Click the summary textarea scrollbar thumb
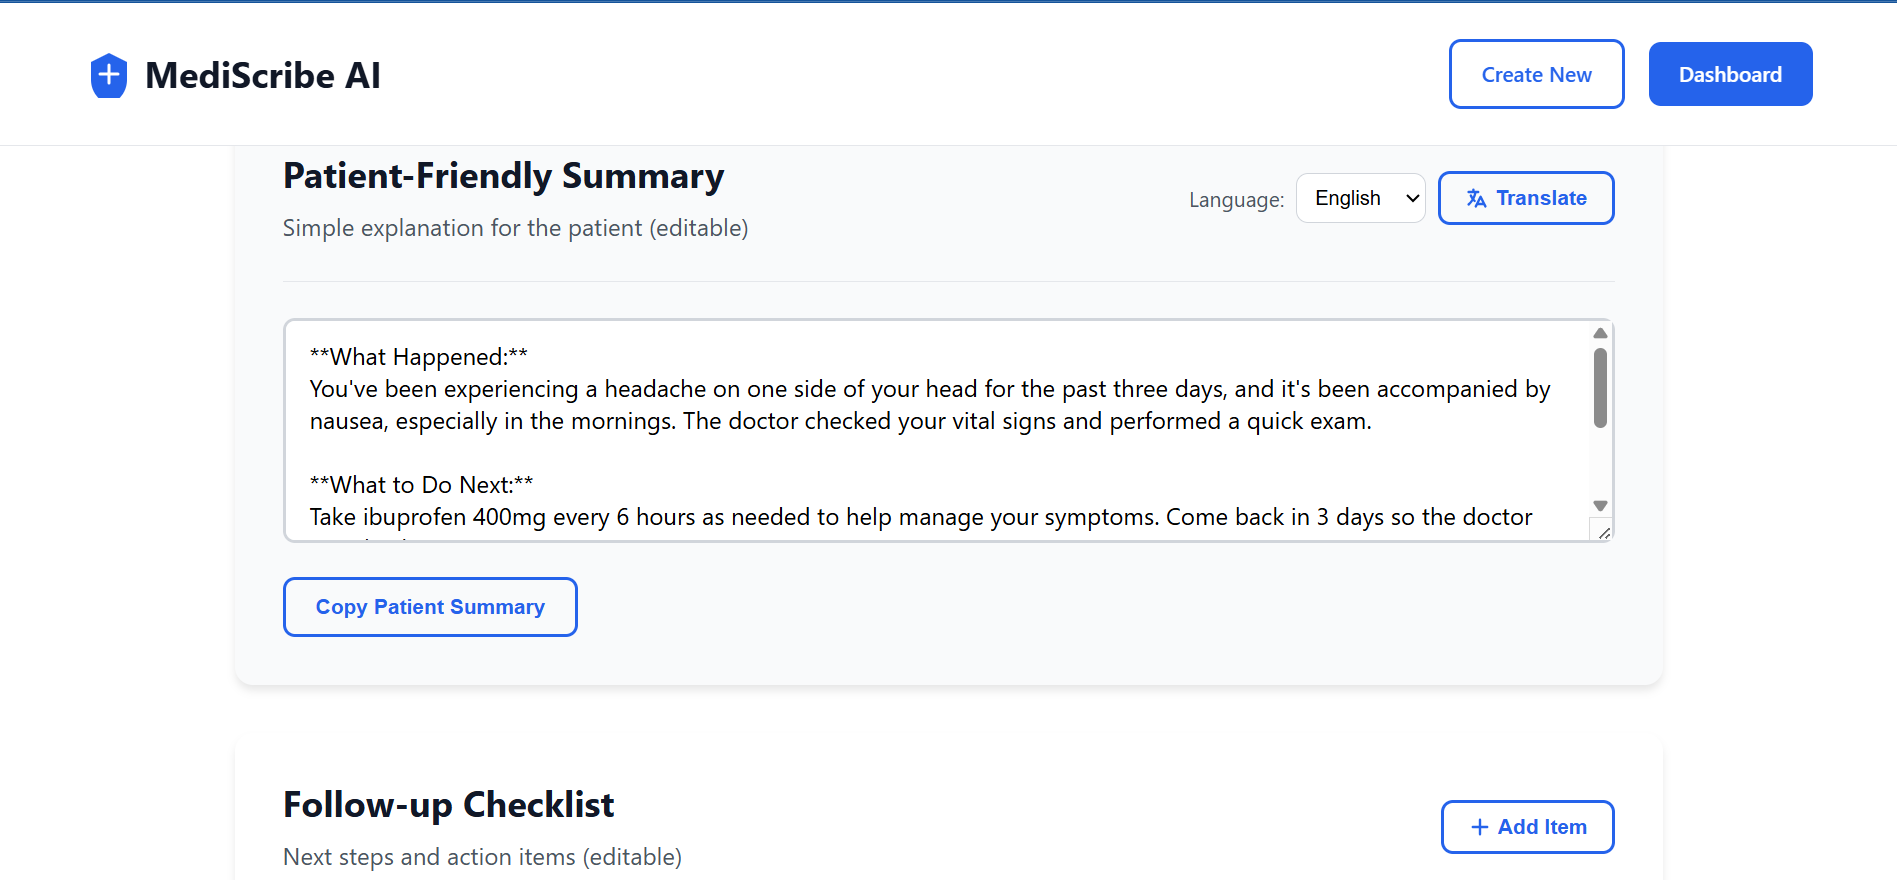Image resolution: width=1897 pixels, height=880 pixels. (1600, 388)
